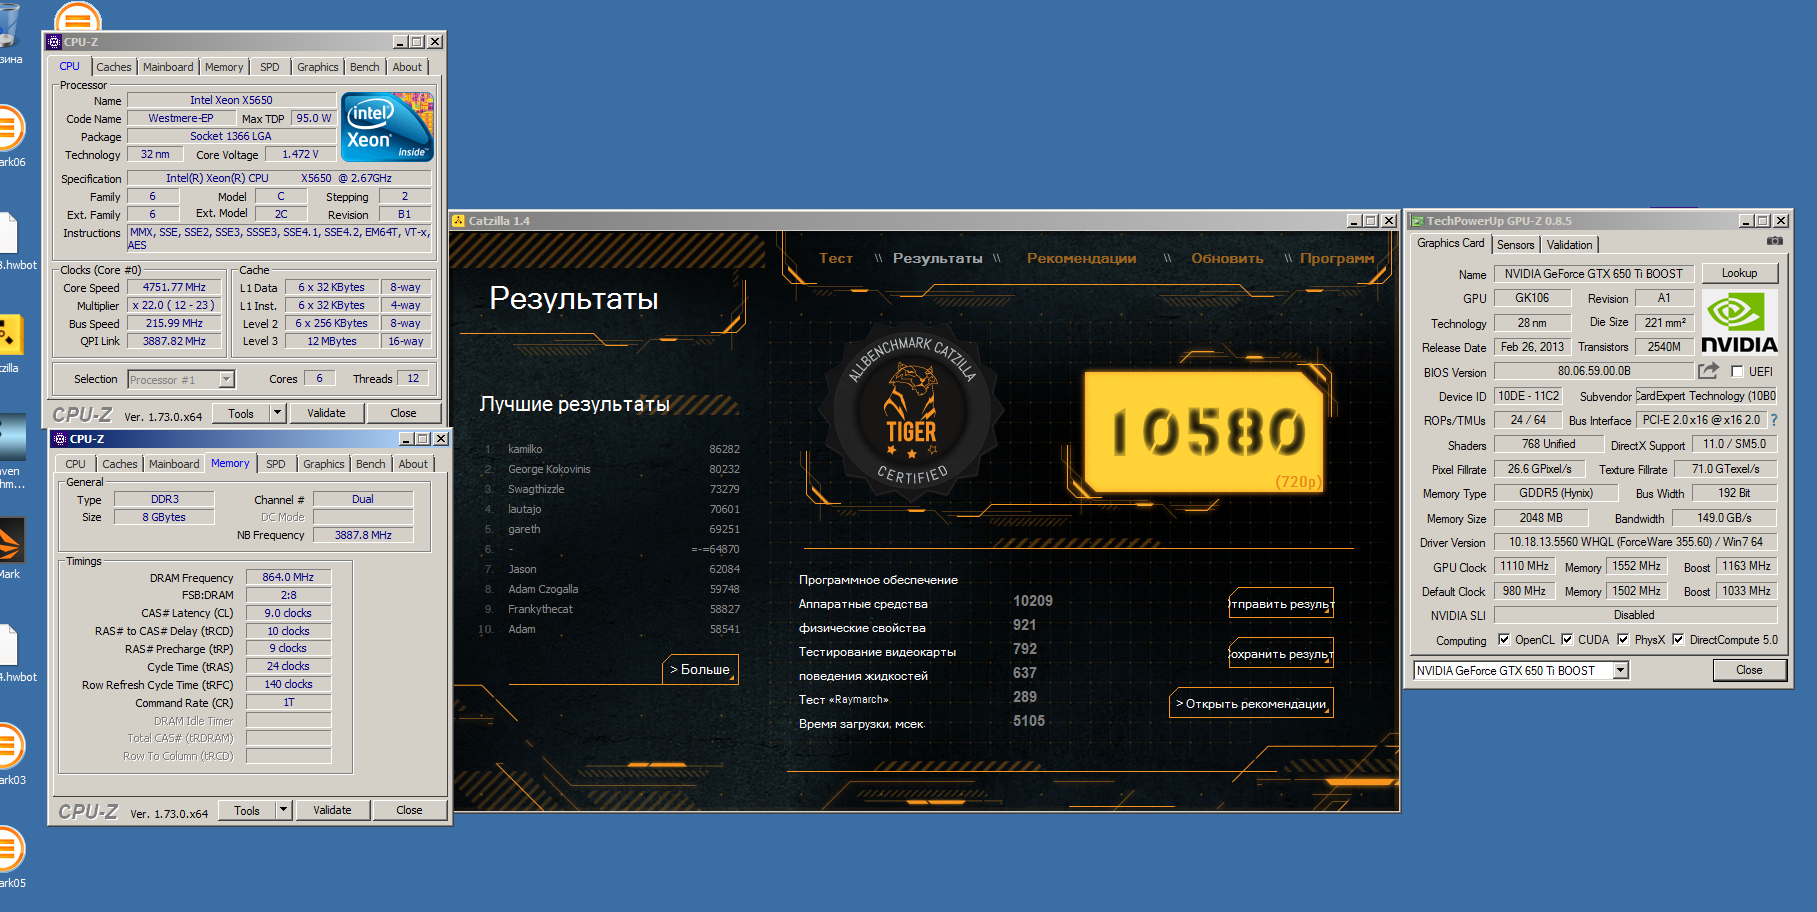Open Graphics tab in lower CPU-Z window
The height and width of the screenshot is (912, 1817).
tap(323, 464)
